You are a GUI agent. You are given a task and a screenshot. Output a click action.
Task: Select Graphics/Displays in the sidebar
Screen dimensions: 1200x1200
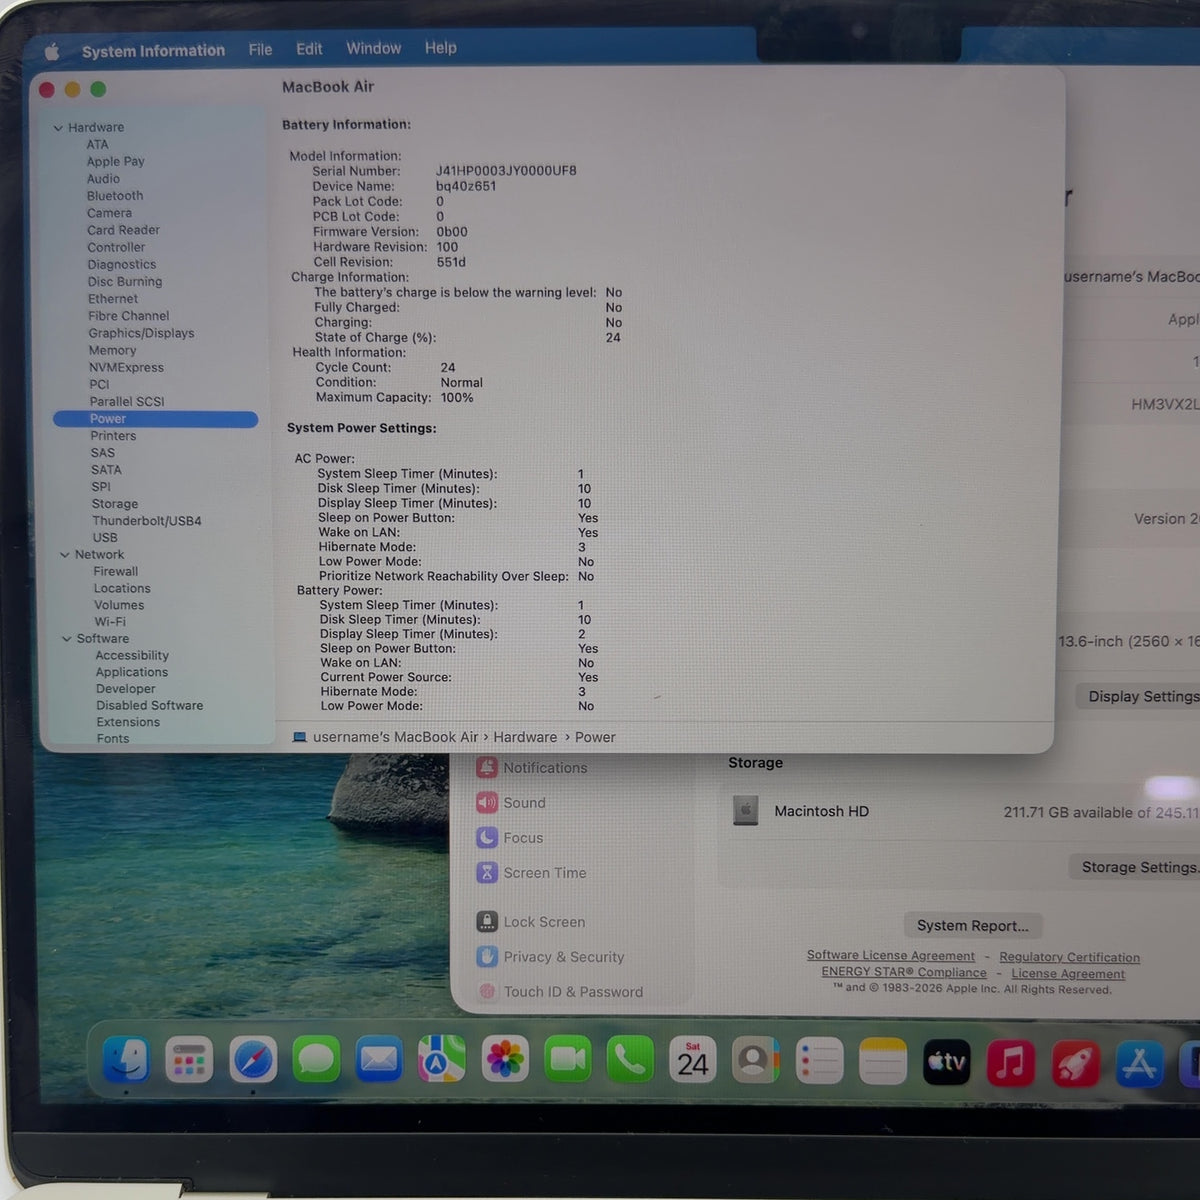pyautogui.click(x=141, y=333)
